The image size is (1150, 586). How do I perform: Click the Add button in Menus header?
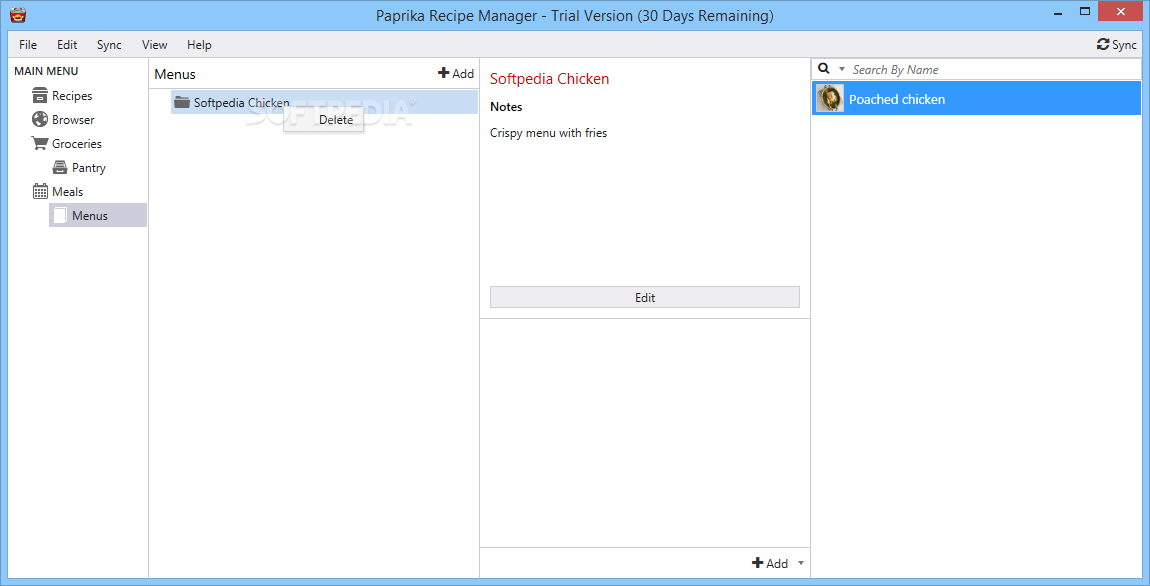[x=456, y=73]
